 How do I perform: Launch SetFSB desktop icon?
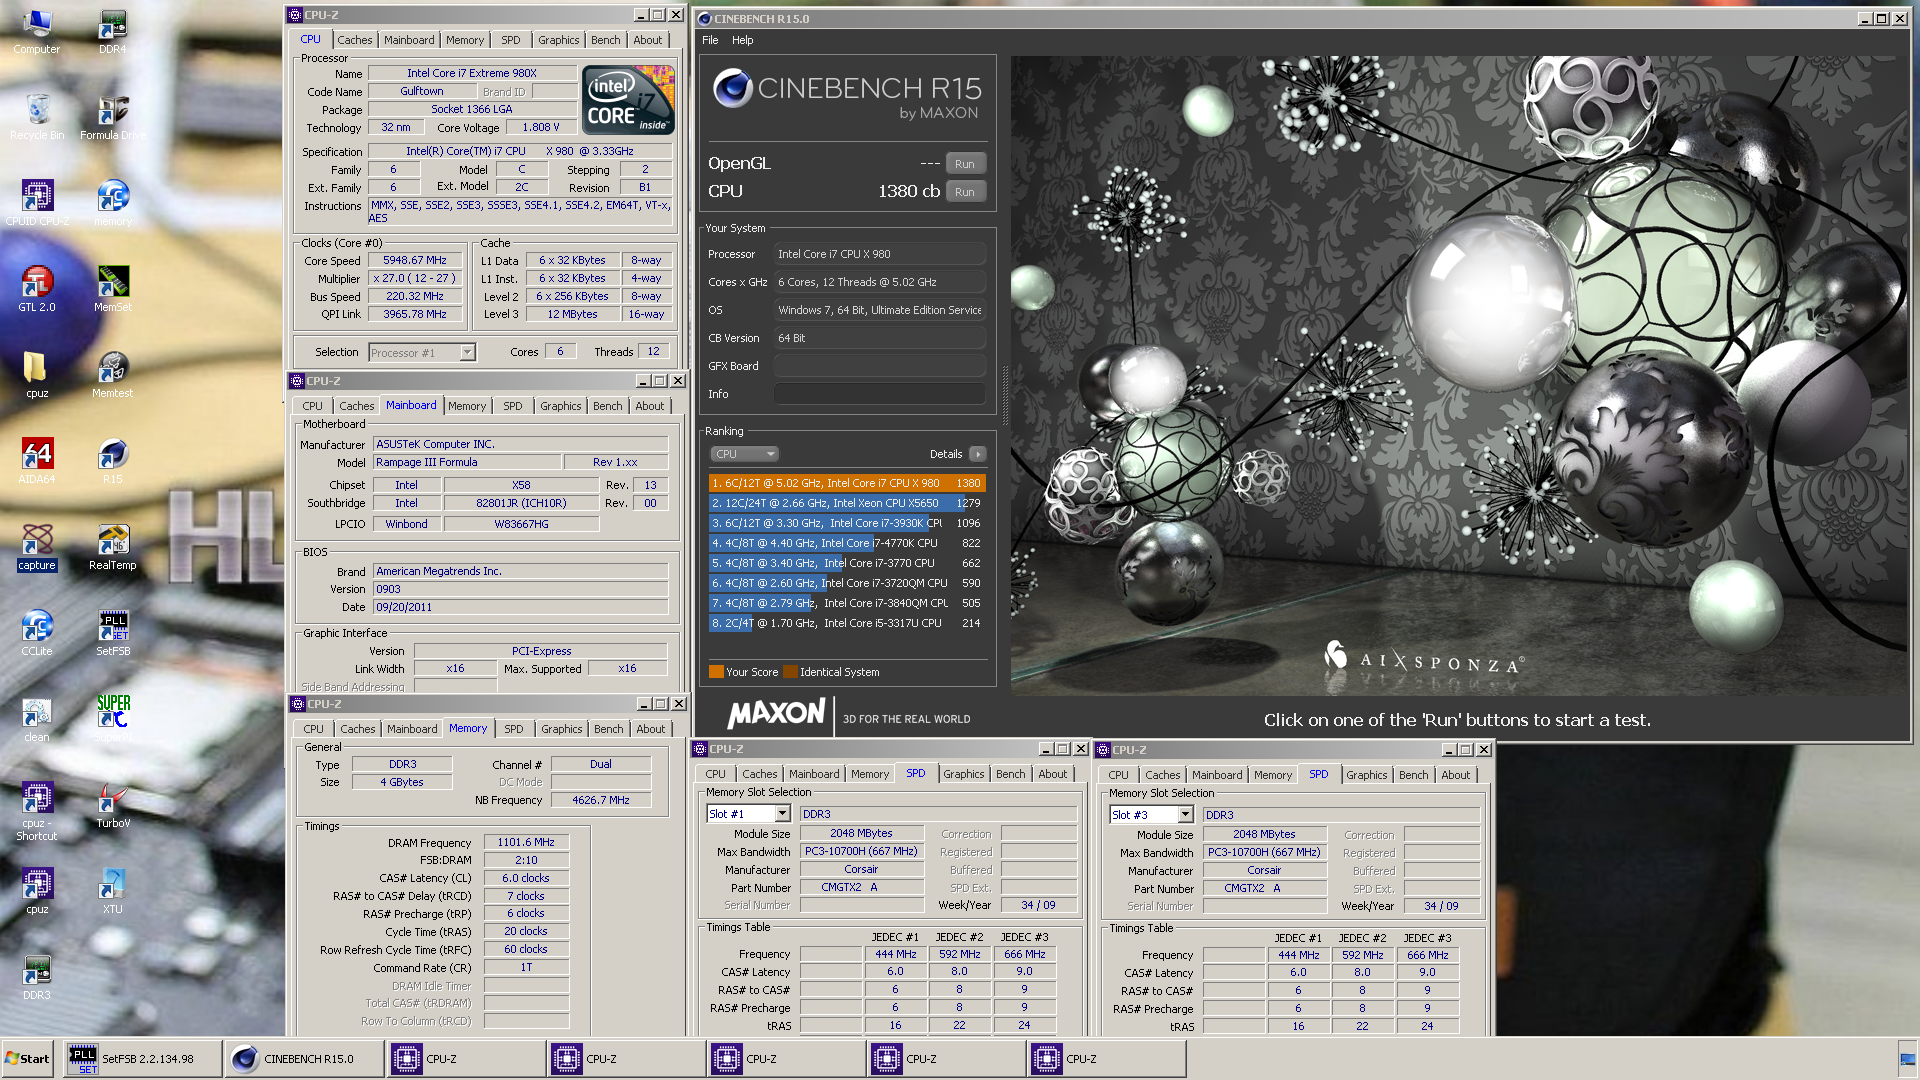pyautogui.click(x=113, y=633)
